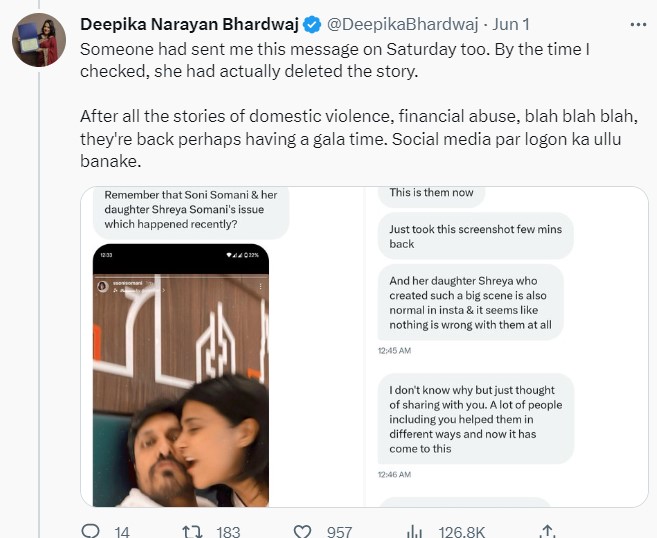
Task: Click the 14 replies count
Action: click(x=123, y=531)
